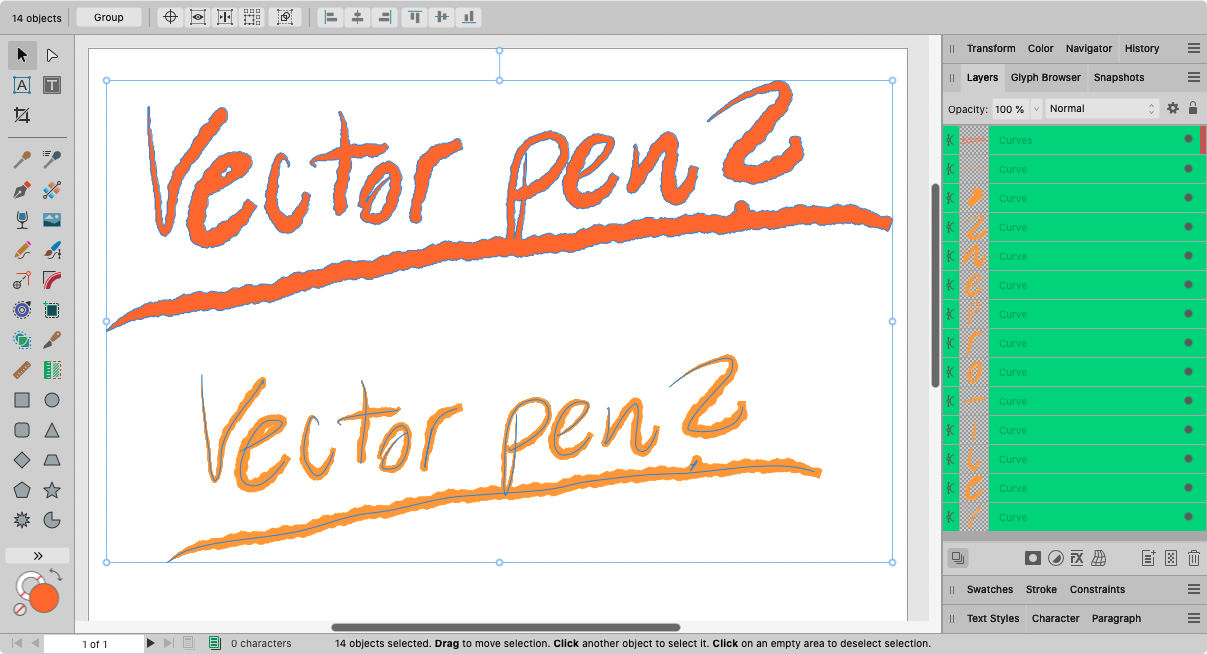Image resolution: width=1207 pixels, height=654 pixels.
Task: Toggle the lock icon beside blend mode
Action: 1194,108
